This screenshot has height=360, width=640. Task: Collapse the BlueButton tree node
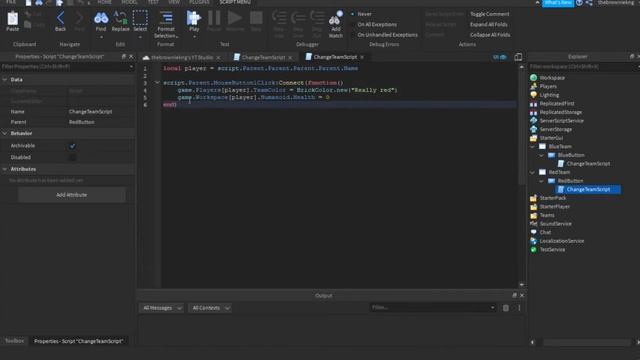click(541, 155)
